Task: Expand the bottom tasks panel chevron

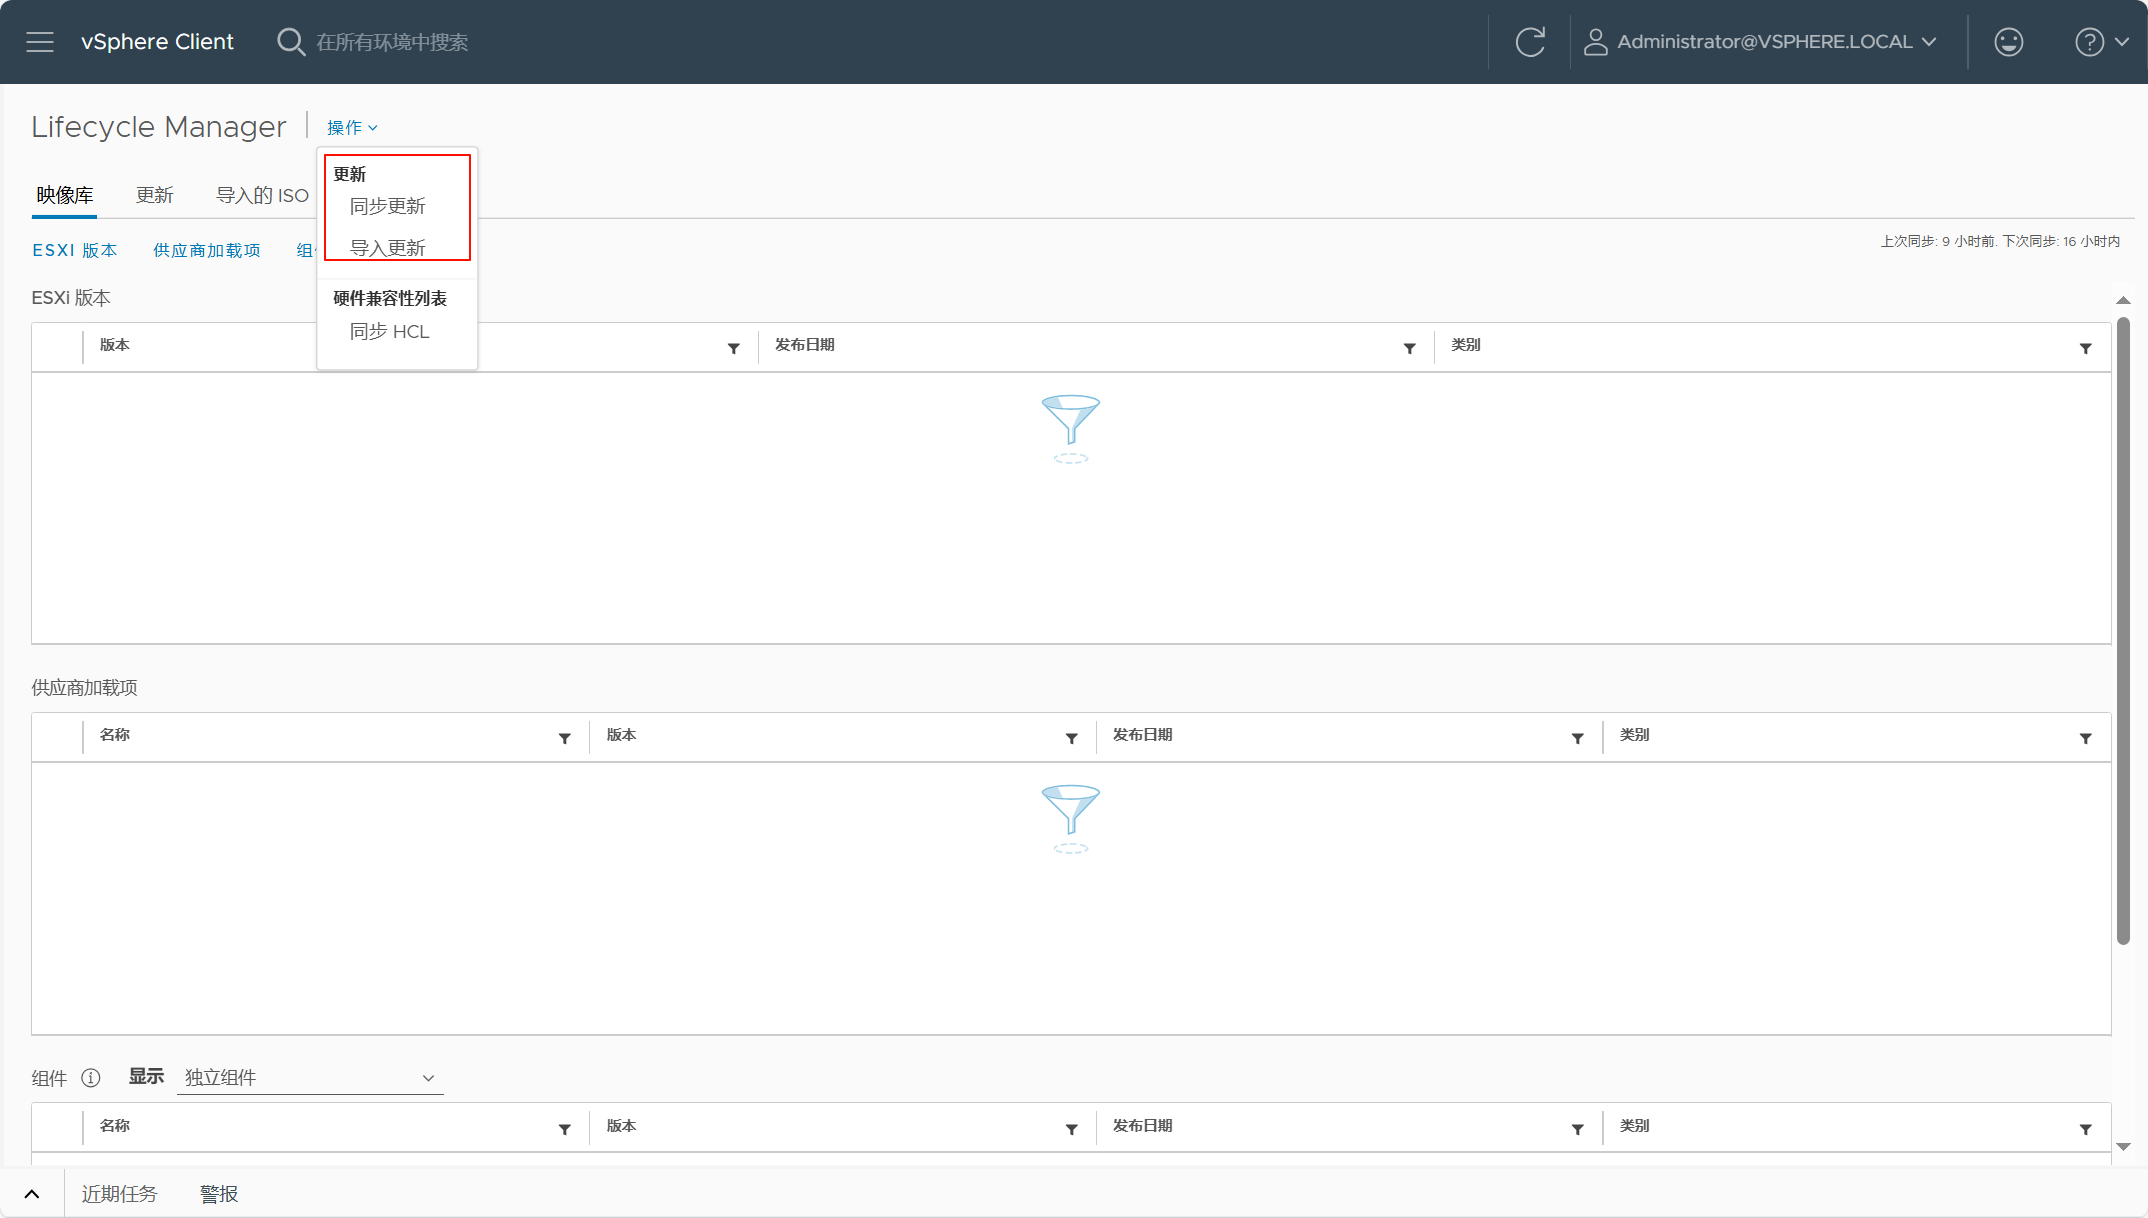Action: coord(32,1194)
